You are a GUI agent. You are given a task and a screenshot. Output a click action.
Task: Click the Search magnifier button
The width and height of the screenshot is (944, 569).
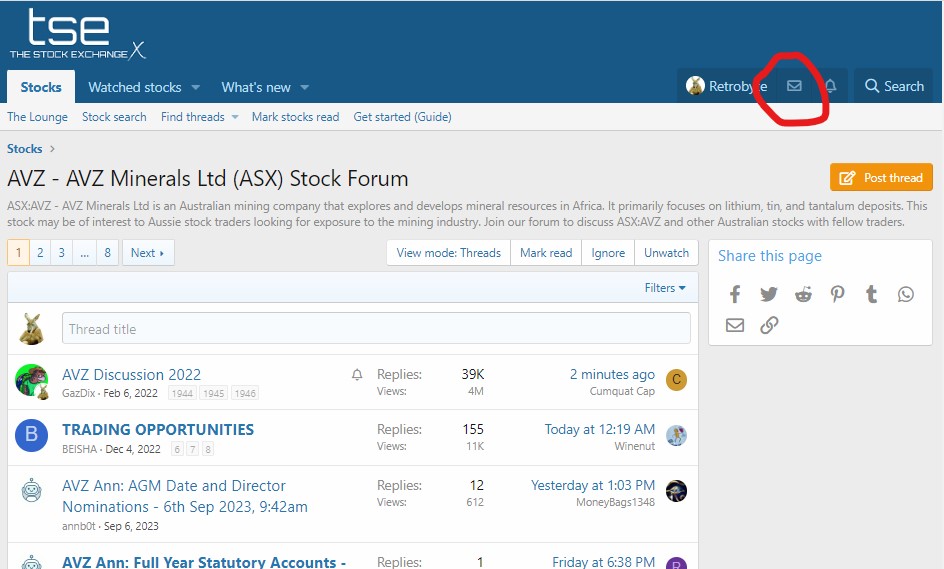tap(894, 86)
